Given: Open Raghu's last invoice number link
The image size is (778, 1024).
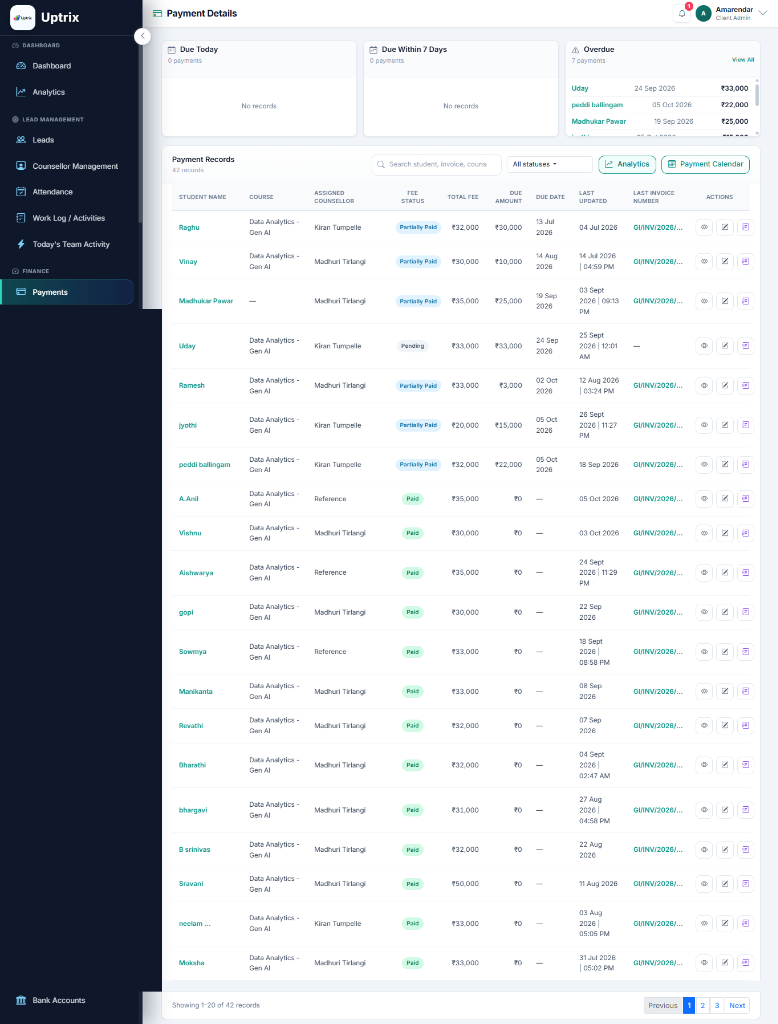Looking at the screenshot, I should pyautogui.click(x=658, y=227).
